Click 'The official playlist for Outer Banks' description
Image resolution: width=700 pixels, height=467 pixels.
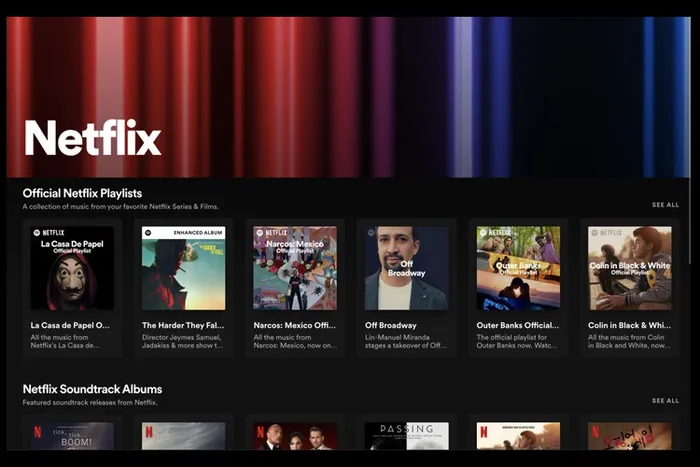click(517, 342)
